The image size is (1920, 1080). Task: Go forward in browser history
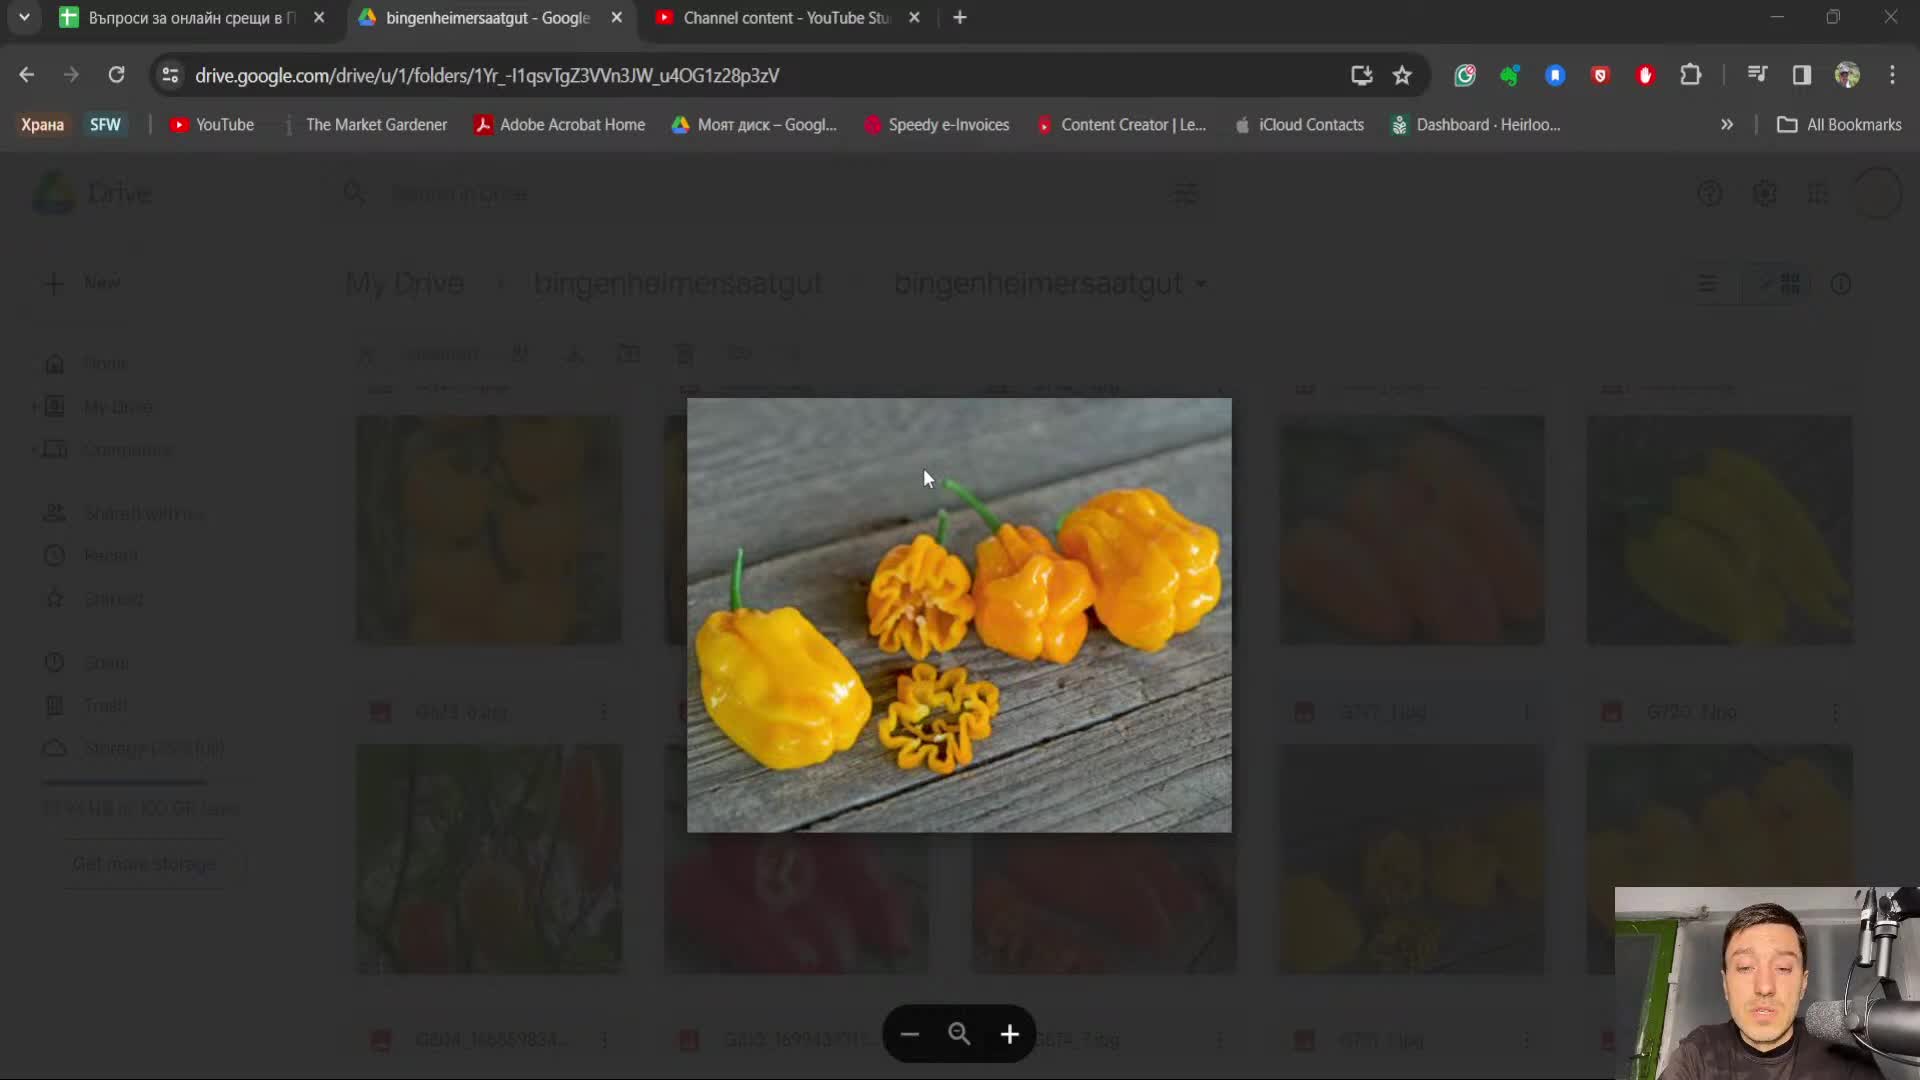pyautogui.click(x=71, y=75)
